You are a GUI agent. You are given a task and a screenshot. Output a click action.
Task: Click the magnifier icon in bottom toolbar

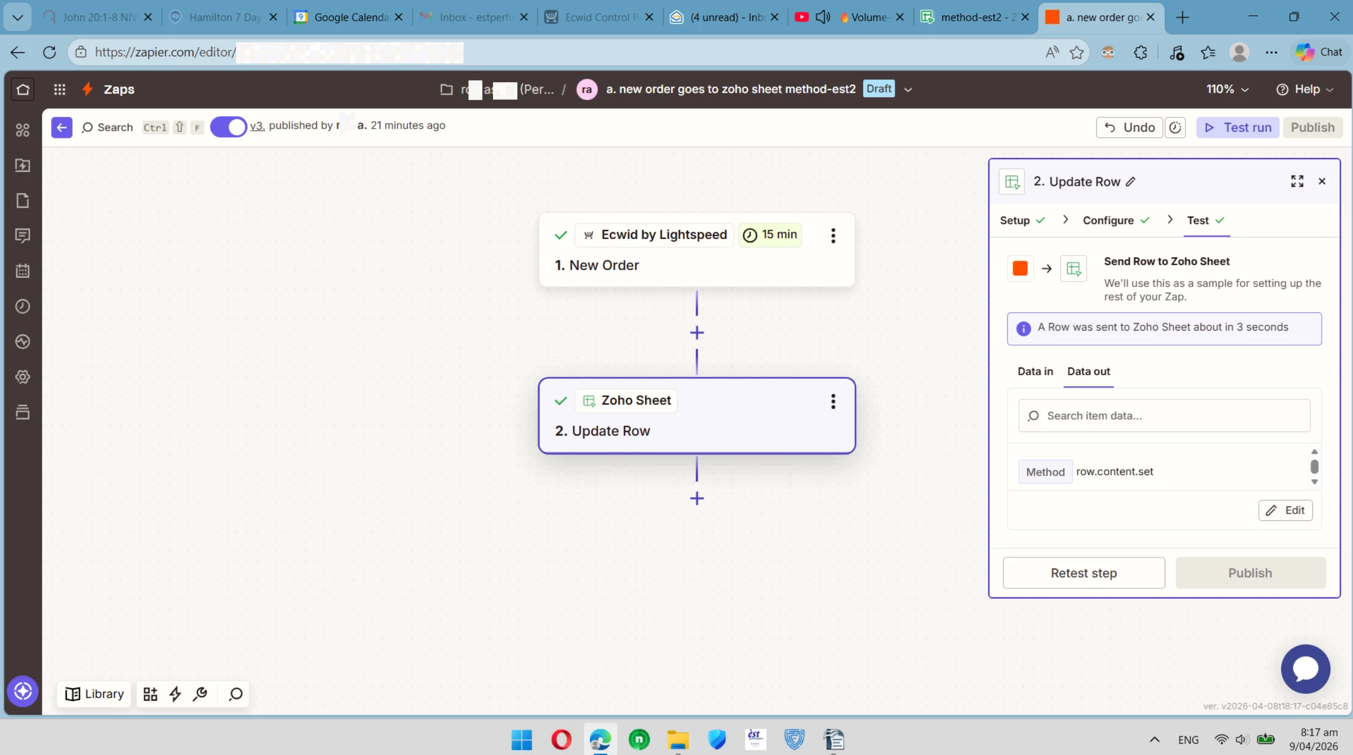[236, 694]
